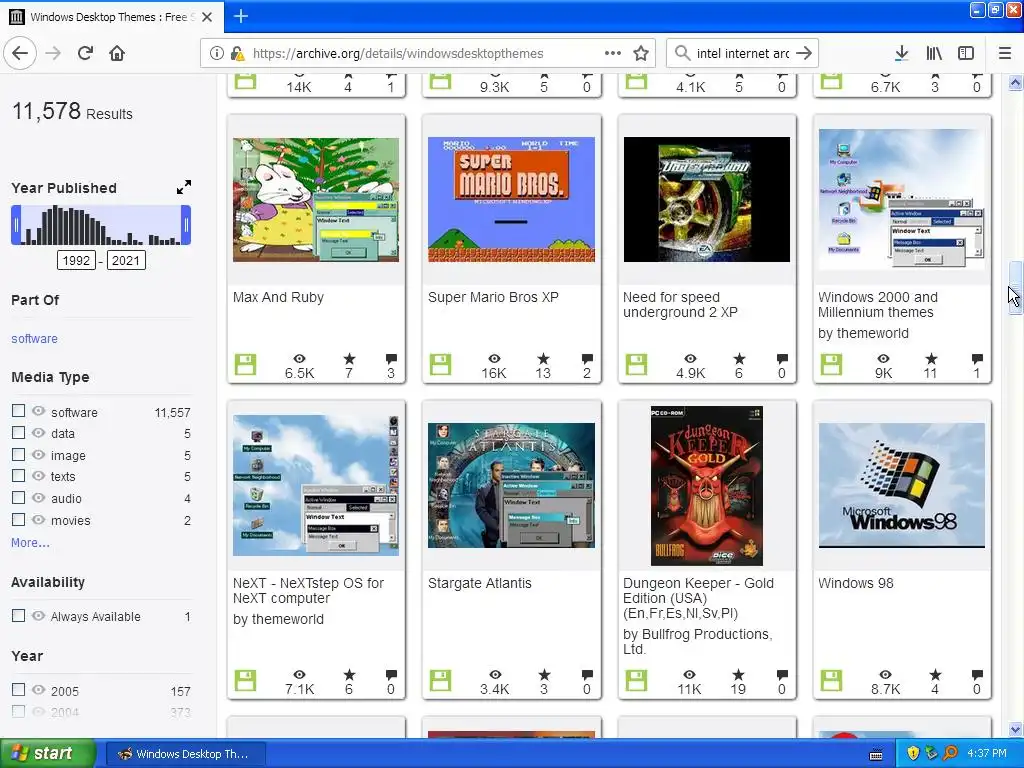Open the Windows Start menu
Viewport: 1024px width, 768px height.
click(47, 754)
